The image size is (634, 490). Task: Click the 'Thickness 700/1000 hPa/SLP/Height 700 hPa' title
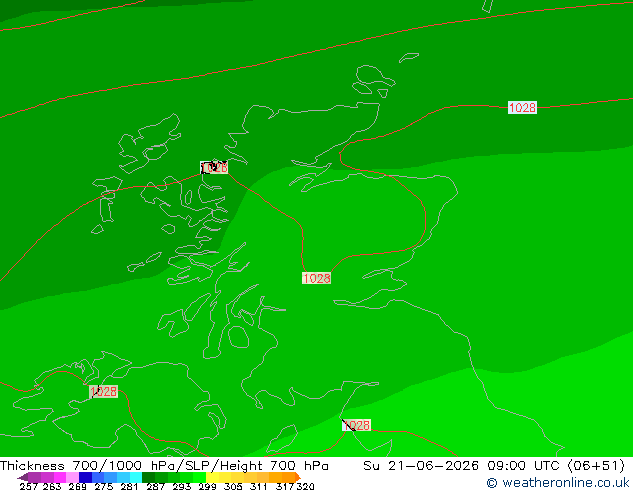164,465
